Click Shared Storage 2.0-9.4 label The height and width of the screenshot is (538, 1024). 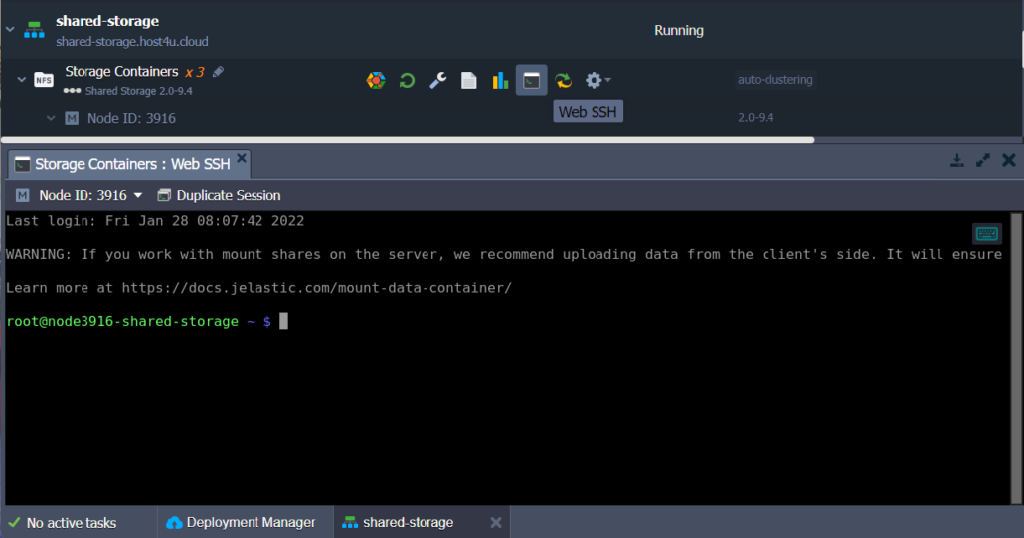(138, 91)
